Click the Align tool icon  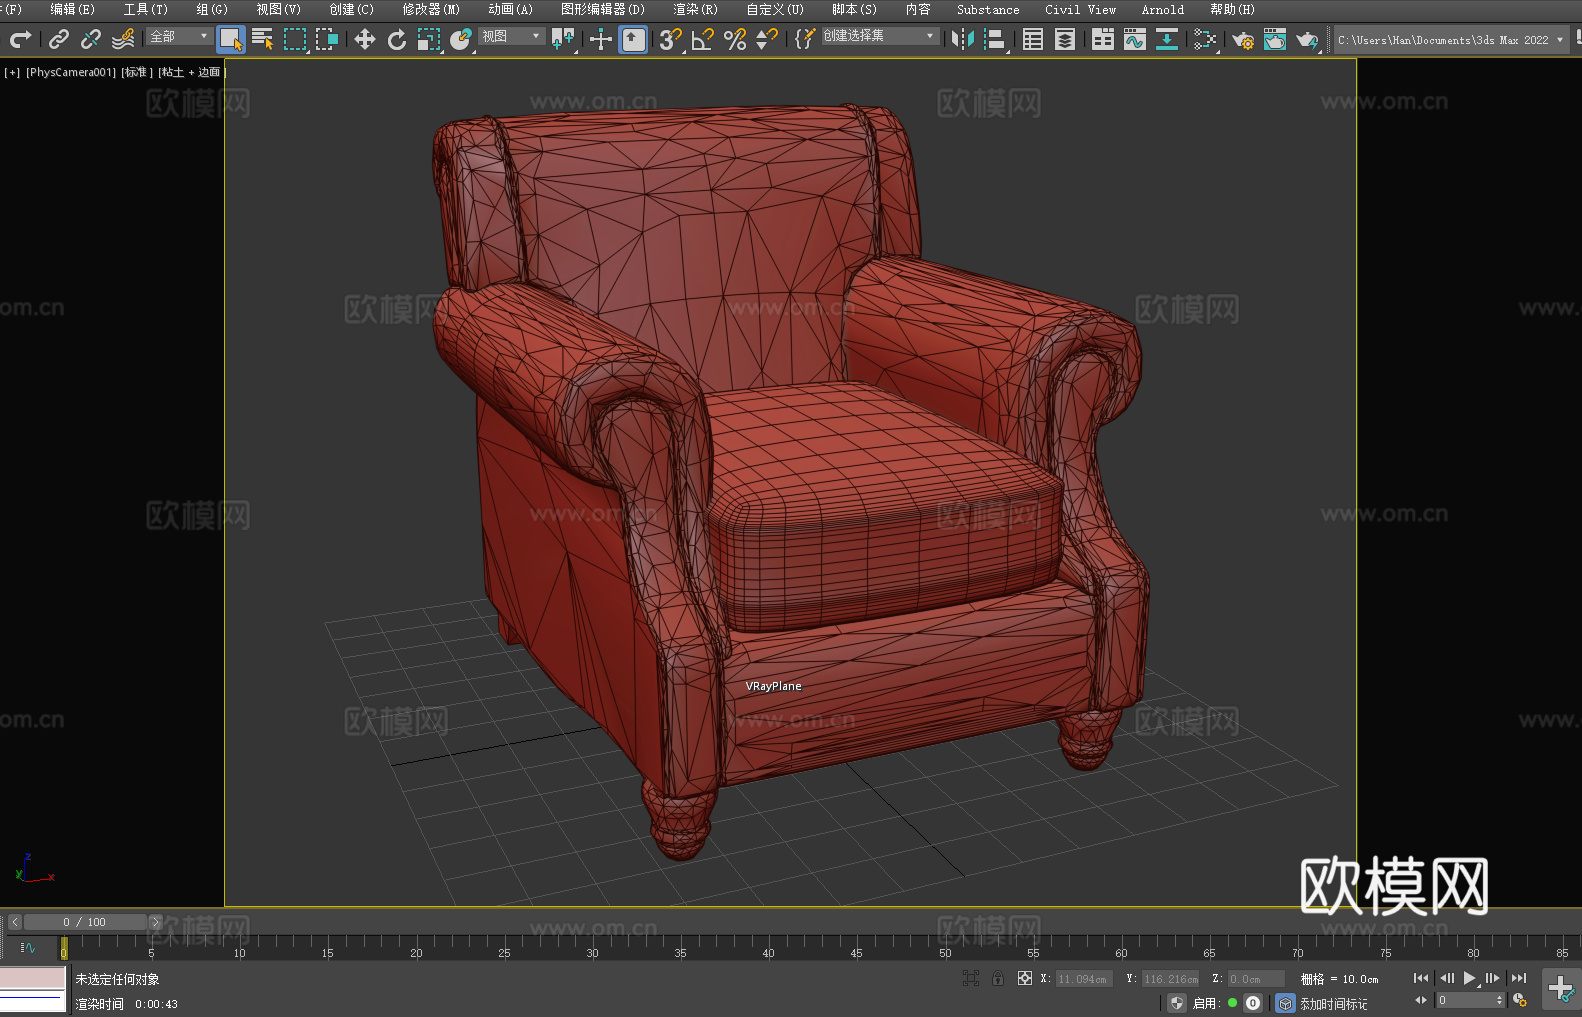(995, 39)
